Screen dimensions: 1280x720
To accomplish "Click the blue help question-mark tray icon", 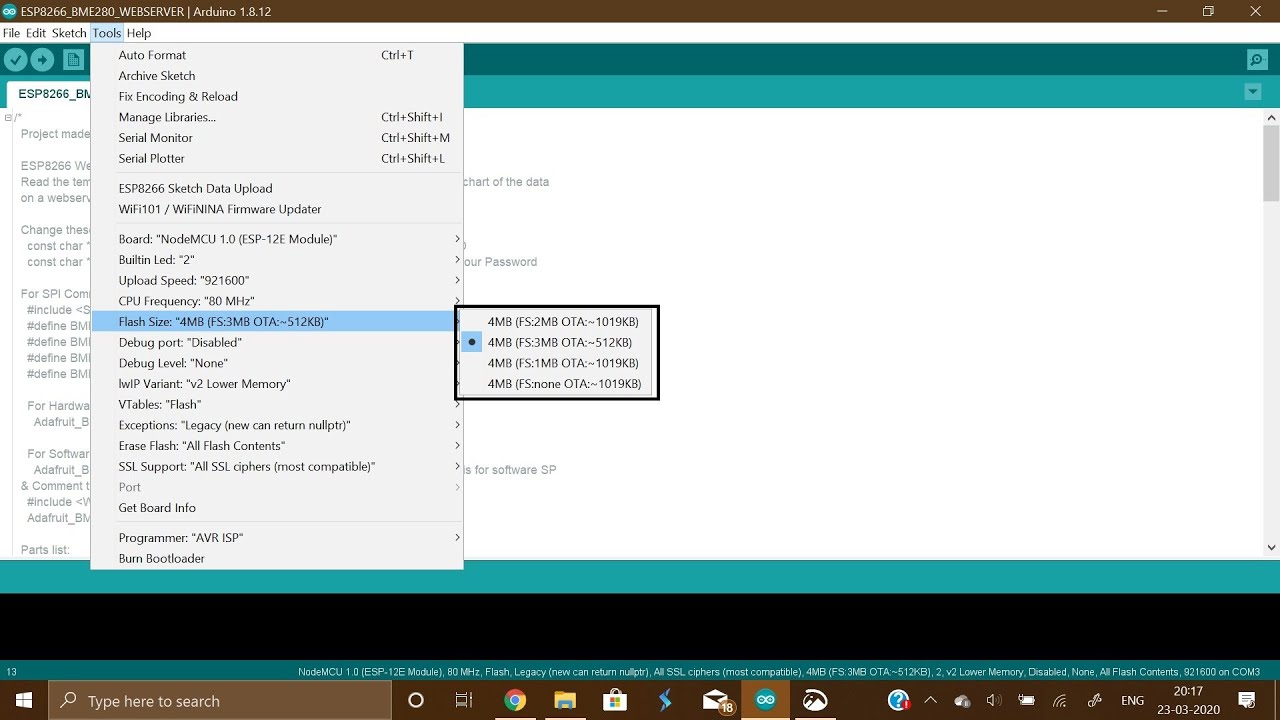I will 898,701.
